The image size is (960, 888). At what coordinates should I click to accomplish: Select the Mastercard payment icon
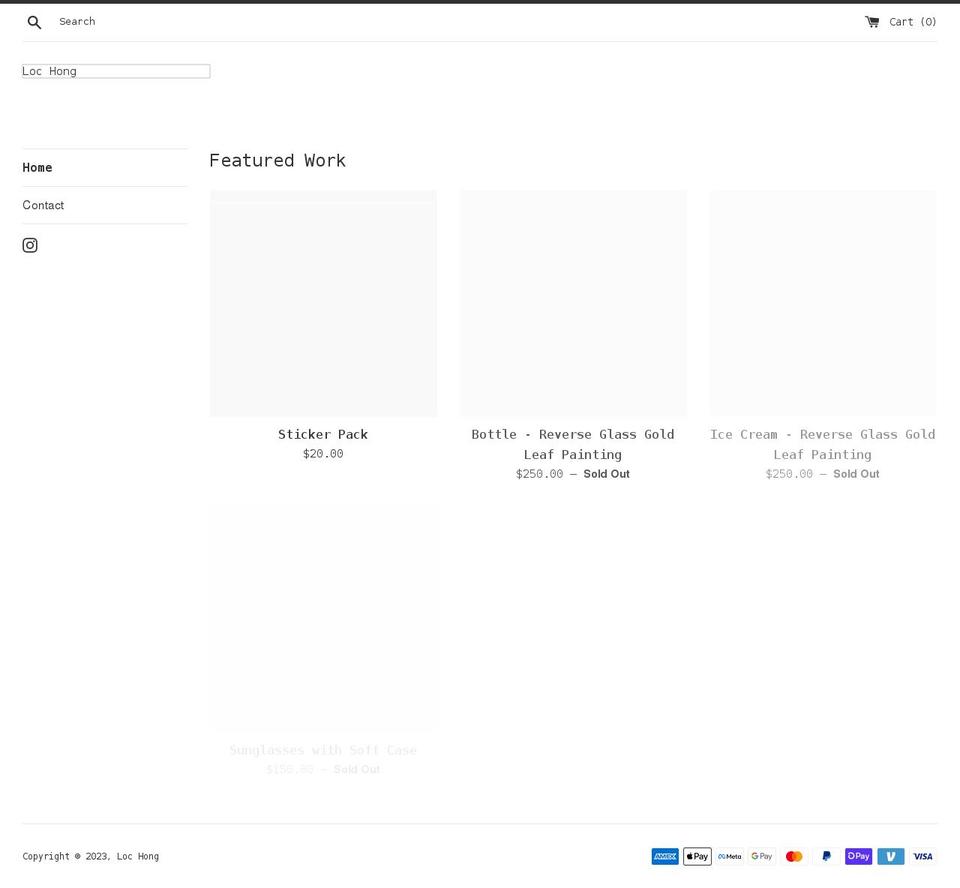click(793, 856)
